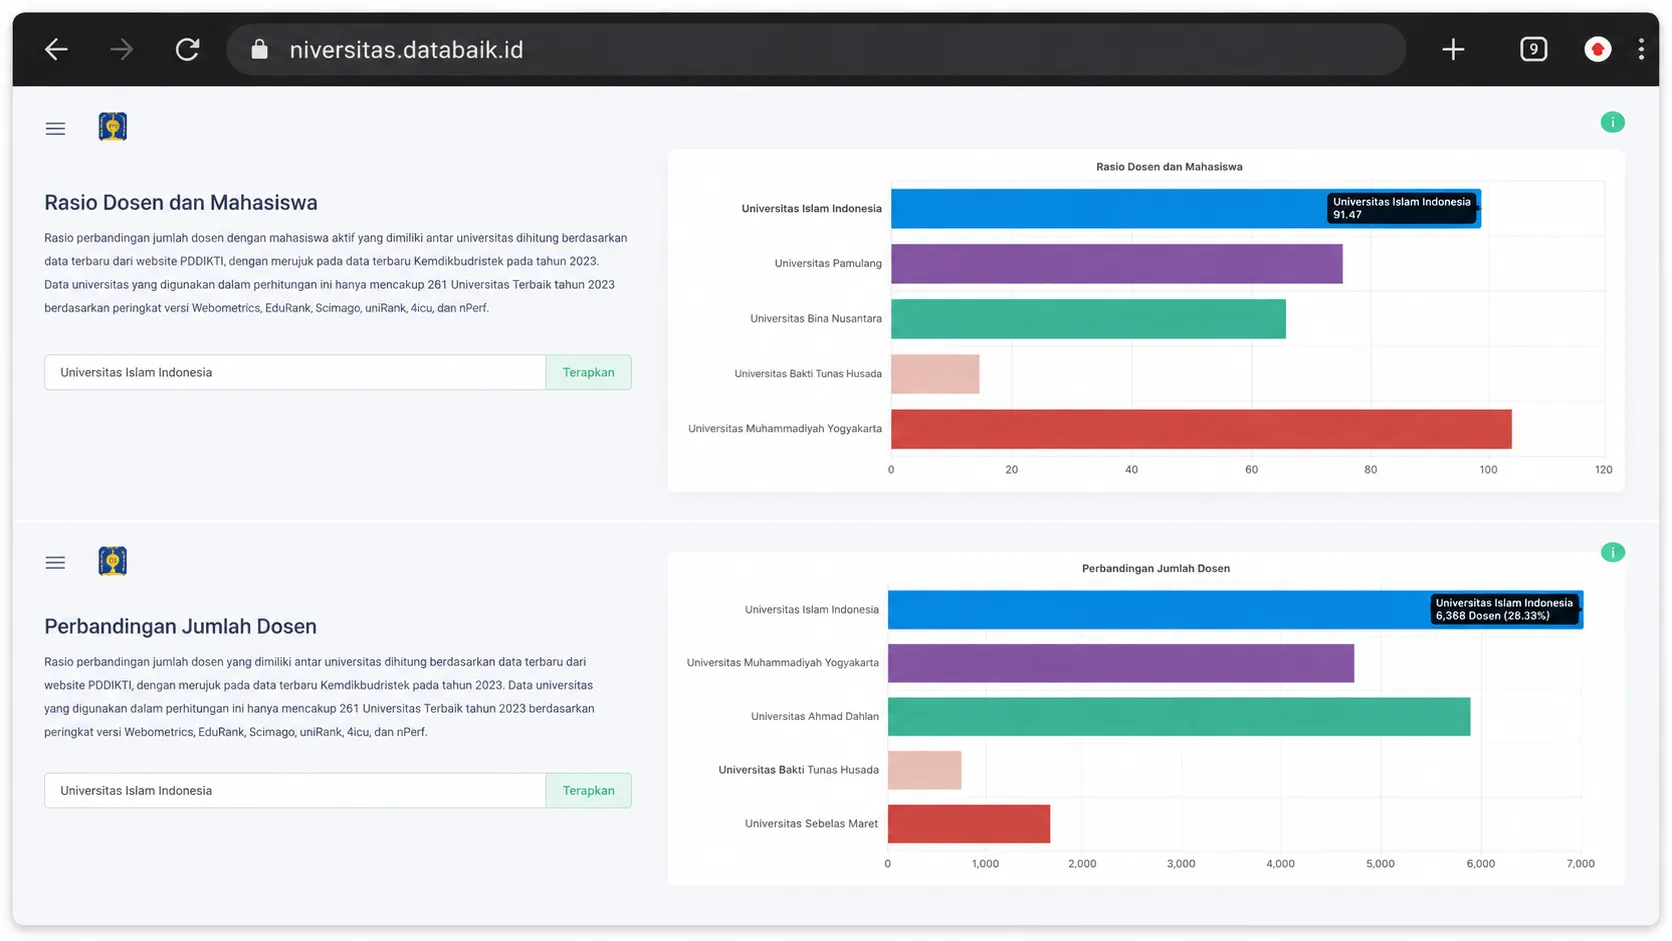Click pink Universitas Bakti Tunas Husada bar in lecturer chart
Viewport: 1672px width, 941px height.
click(924, 770)
